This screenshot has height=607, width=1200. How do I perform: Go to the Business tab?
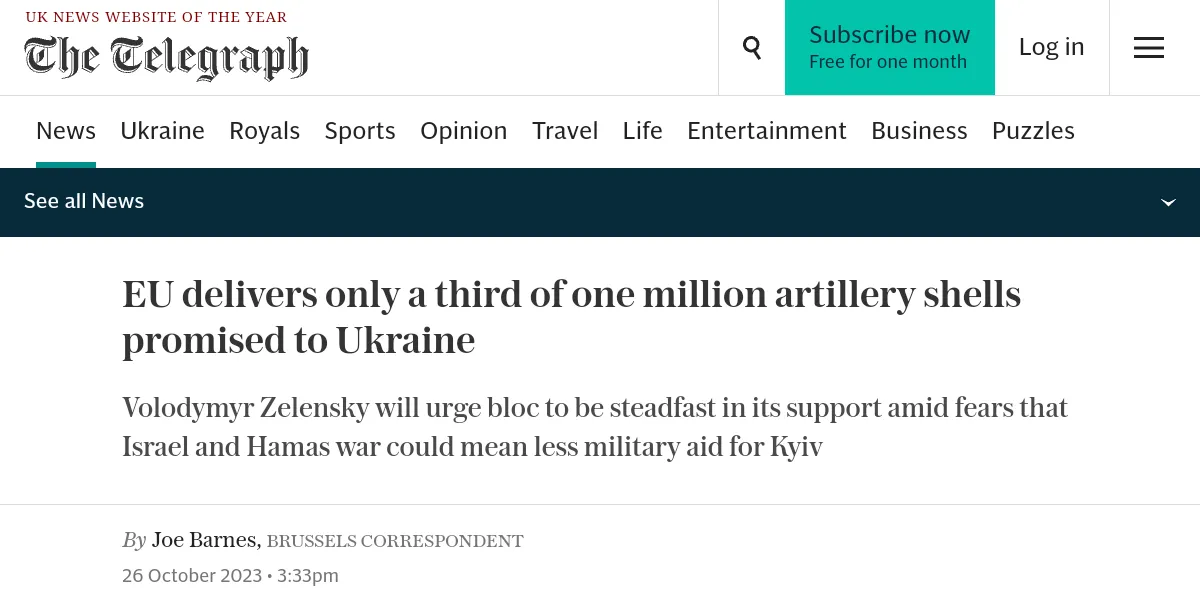click(x=919, y=131)
